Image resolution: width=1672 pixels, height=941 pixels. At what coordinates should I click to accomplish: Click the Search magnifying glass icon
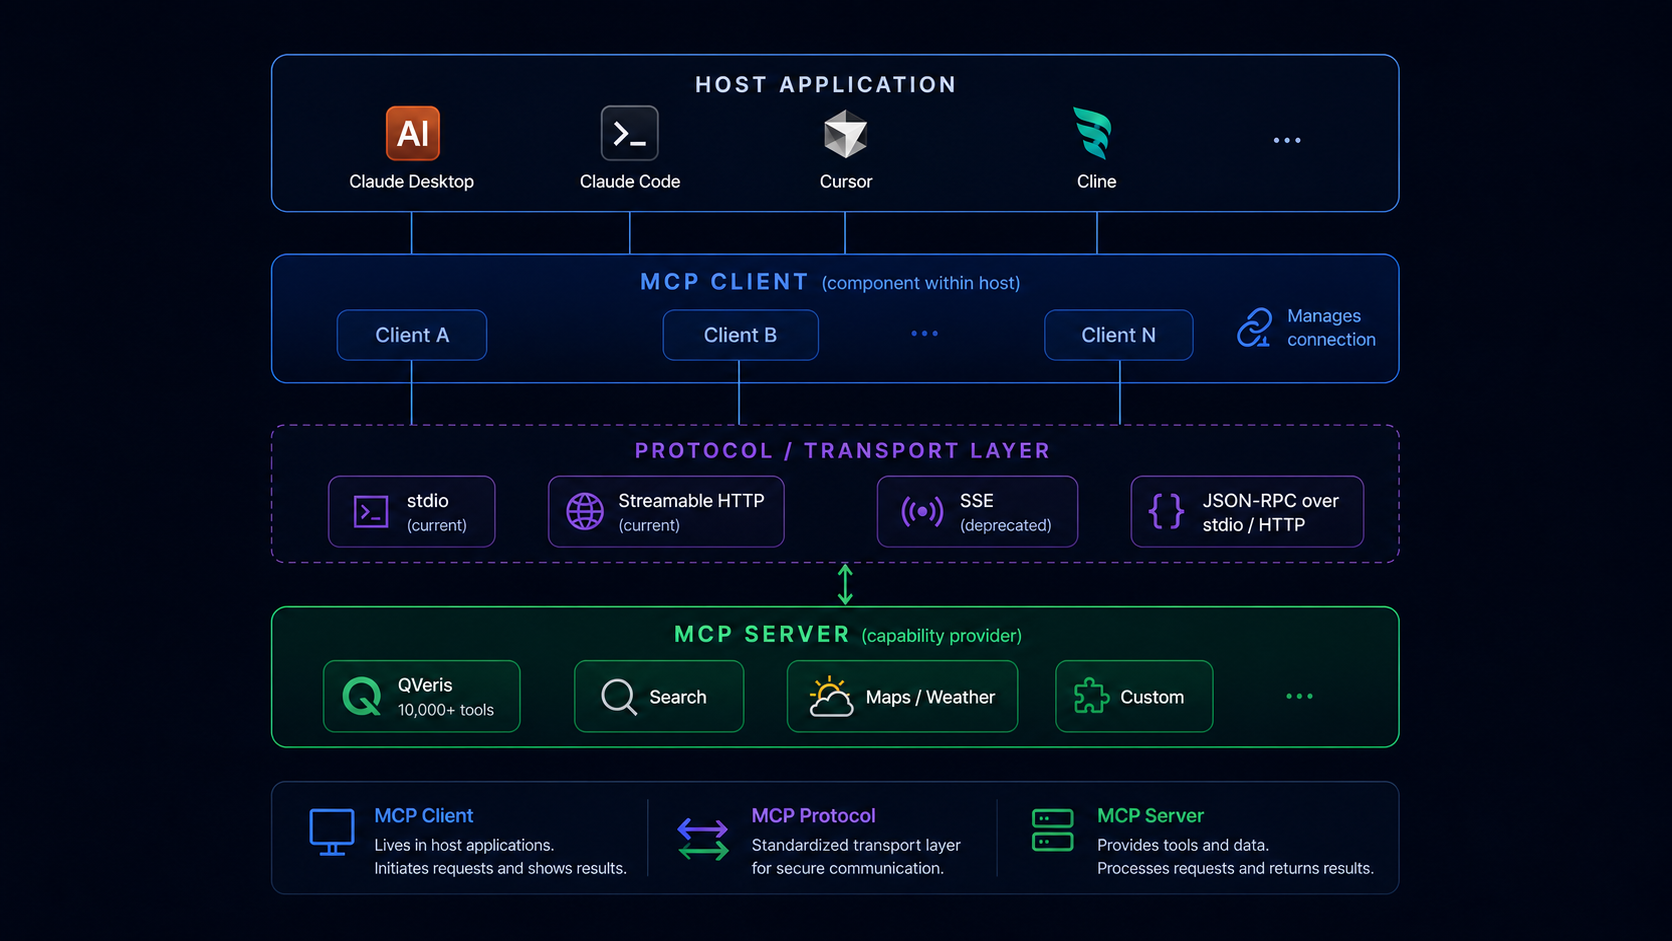pos(619,697)
